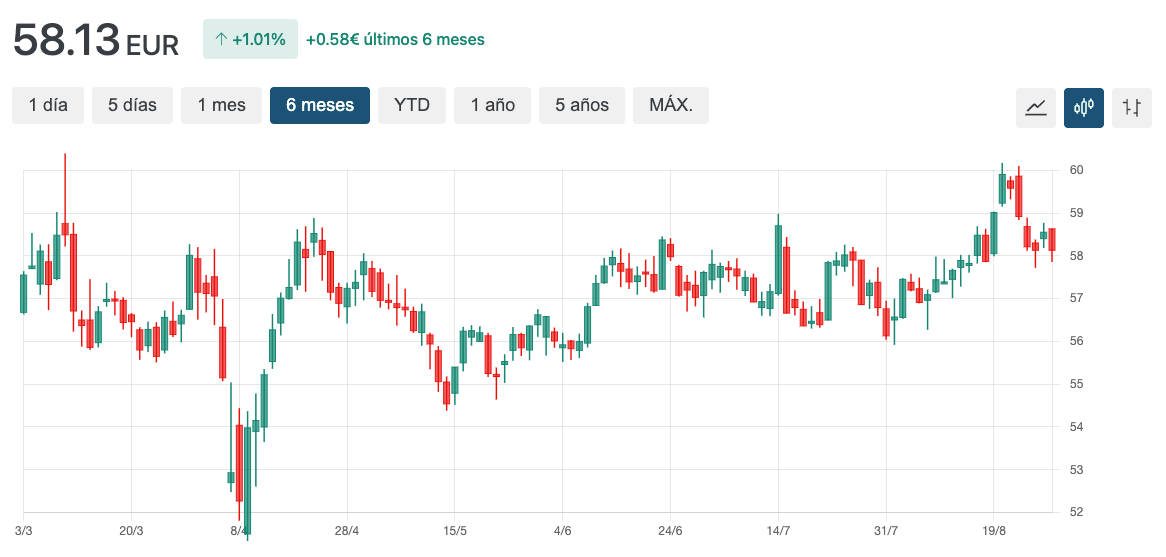Click the 60 price axis label

pos(1076,170)
